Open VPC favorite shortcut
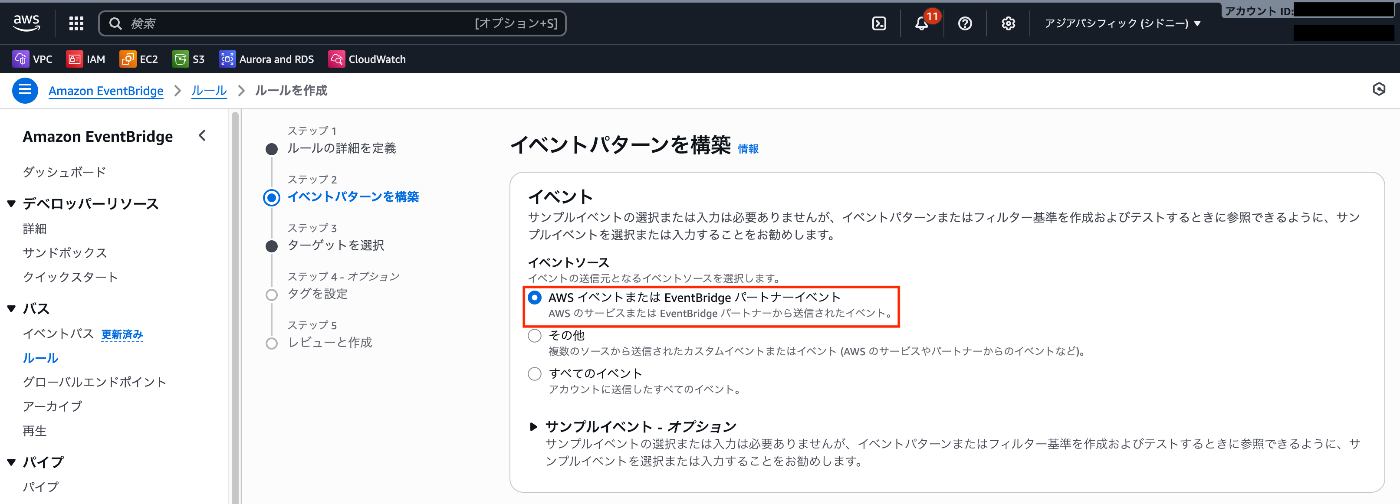Image resolution: width=1400 pixels, height=504 pixels. 32,59
